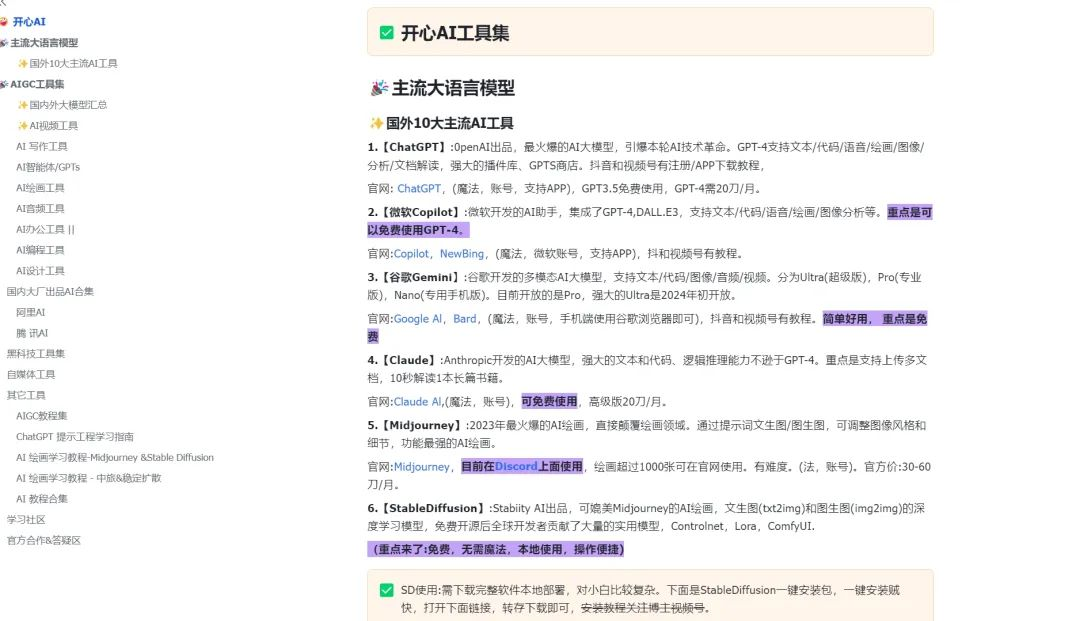
Task: Open the Midjourney official link
Action: [x=421, y=466]
